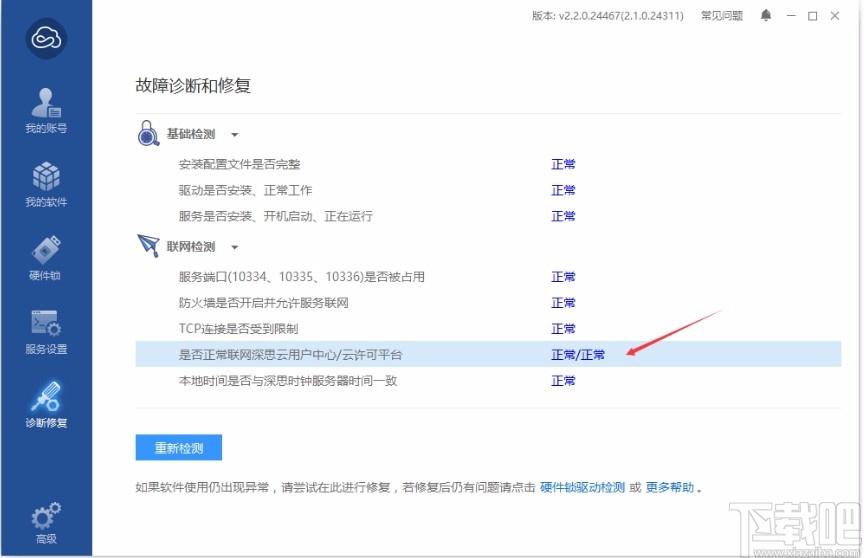Click the cloud logo icon

[46, 38]
